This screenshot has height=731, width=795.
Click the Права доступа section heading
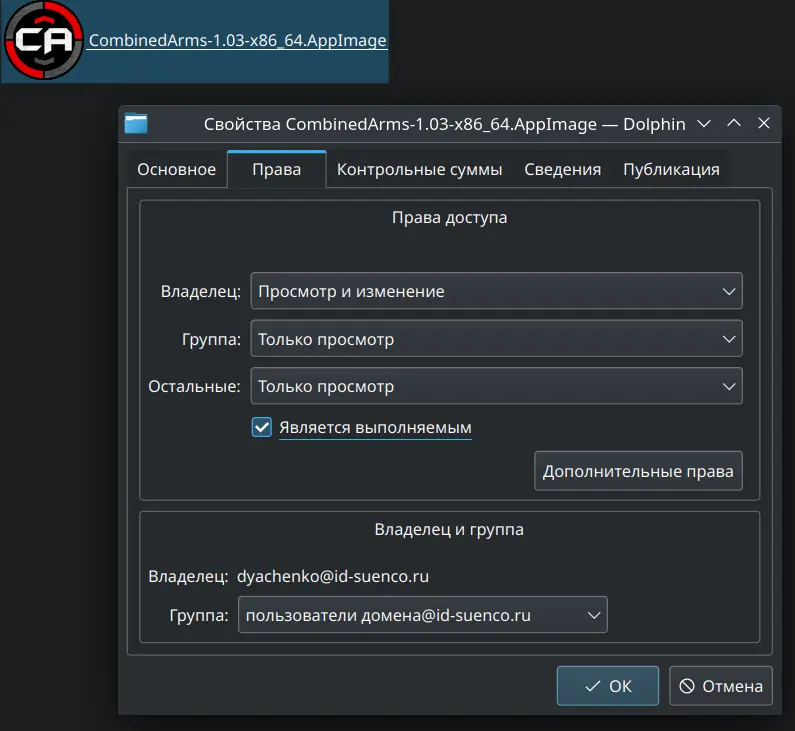(x=449, y=217)
